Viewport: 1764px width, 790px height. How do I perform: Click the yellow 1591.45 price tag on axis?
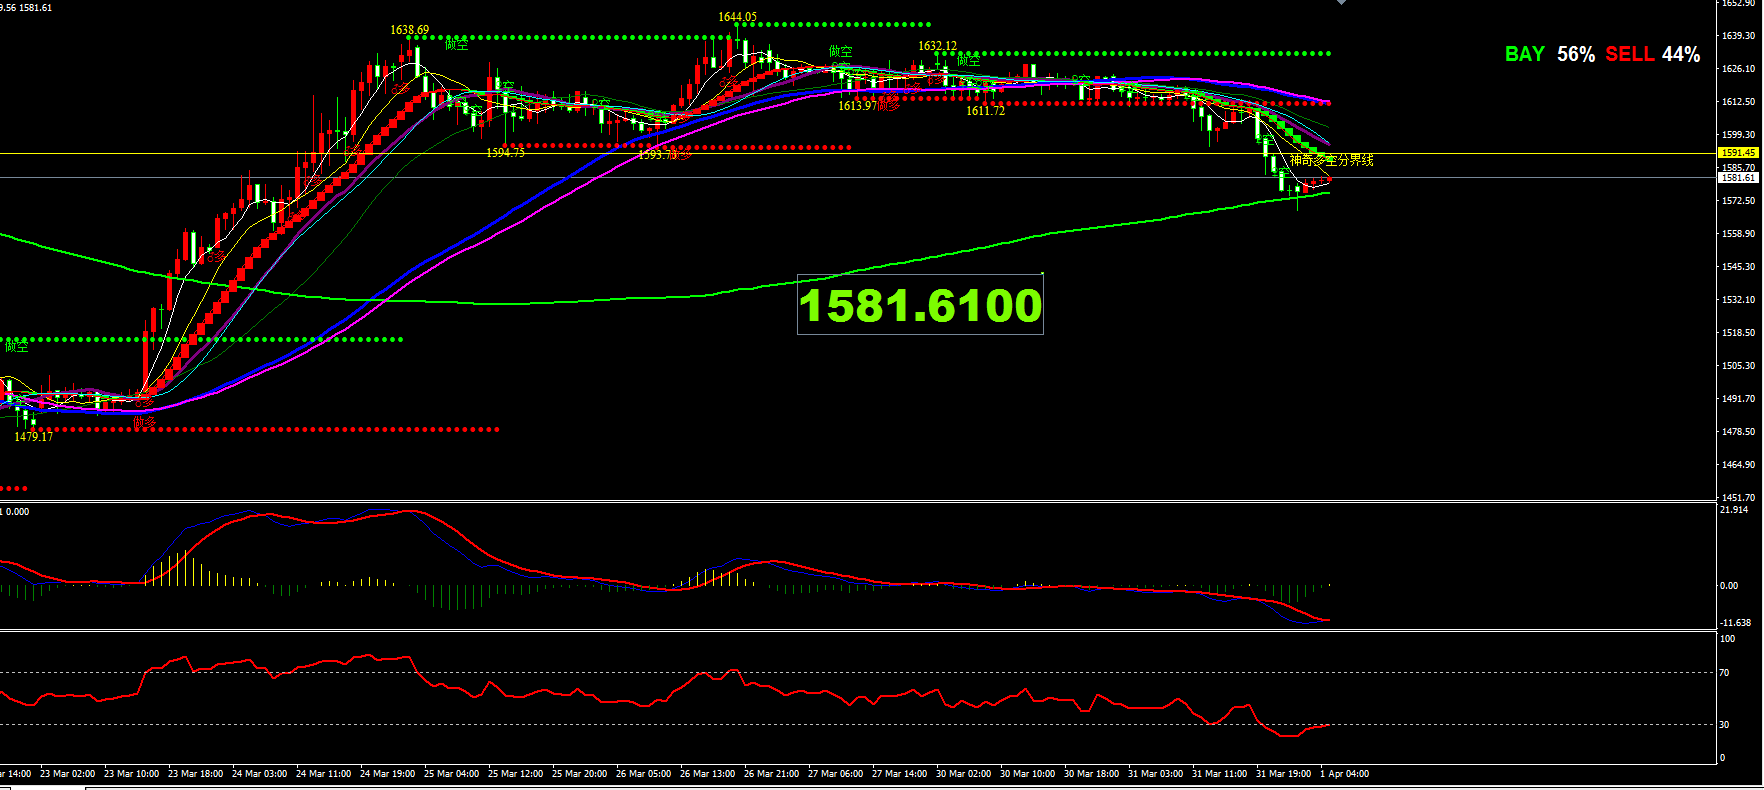[x=1738, y=153]
